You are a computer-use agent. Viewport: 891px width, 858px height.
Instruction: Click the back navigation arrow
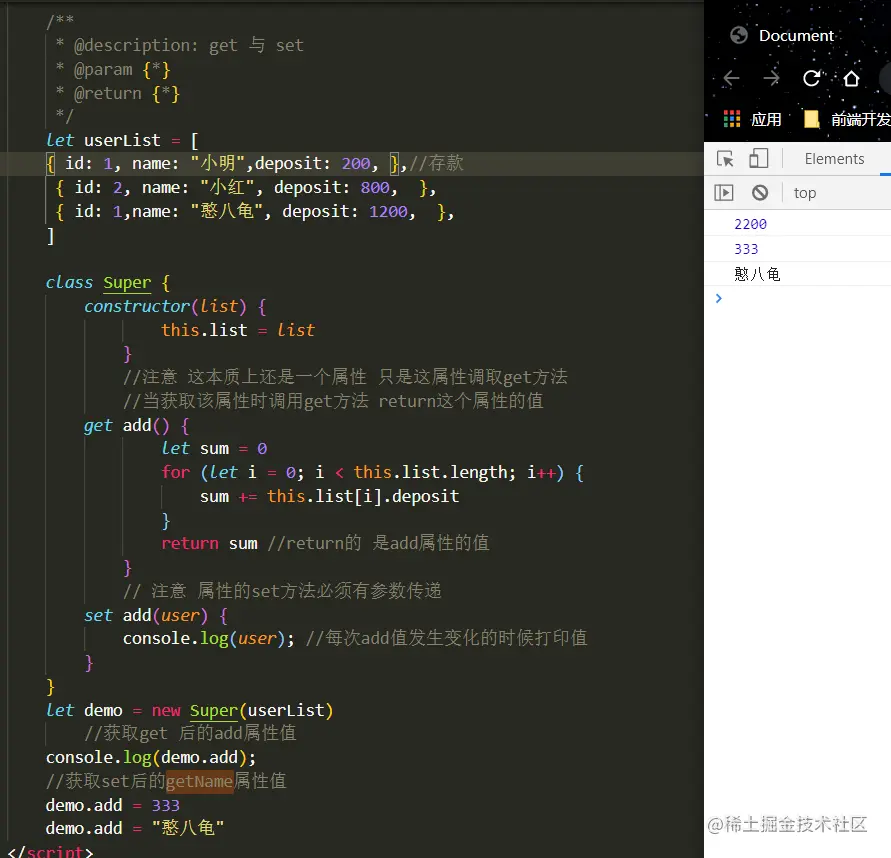coord(731,78)
